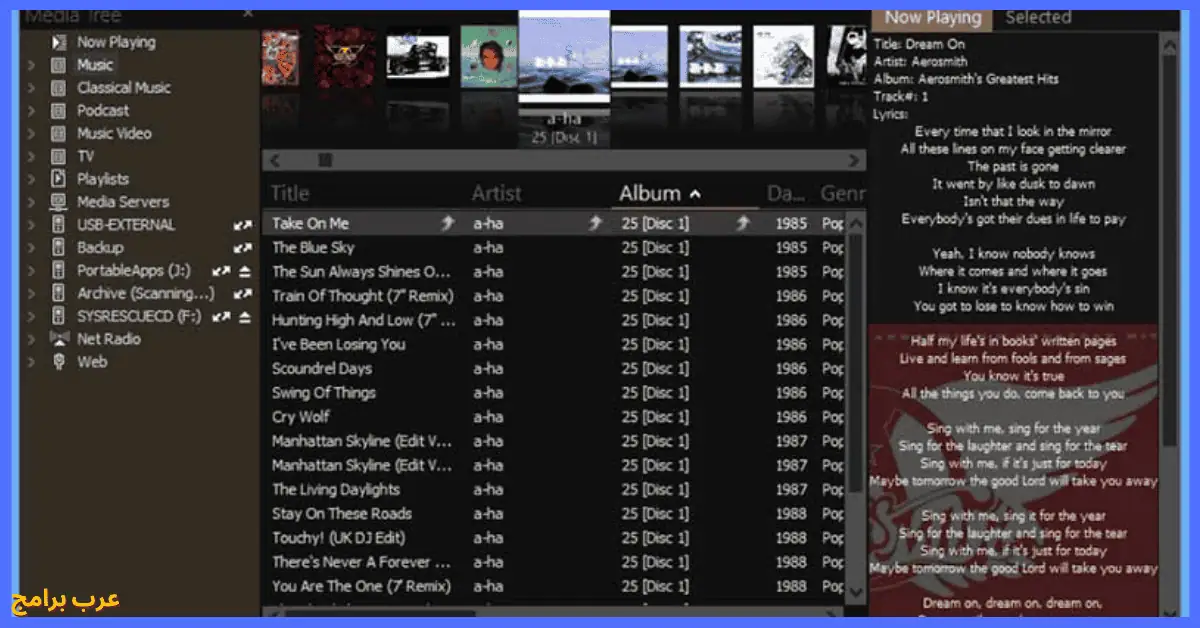
Task: Expand the Web tree node
Action: coord(31,362)
